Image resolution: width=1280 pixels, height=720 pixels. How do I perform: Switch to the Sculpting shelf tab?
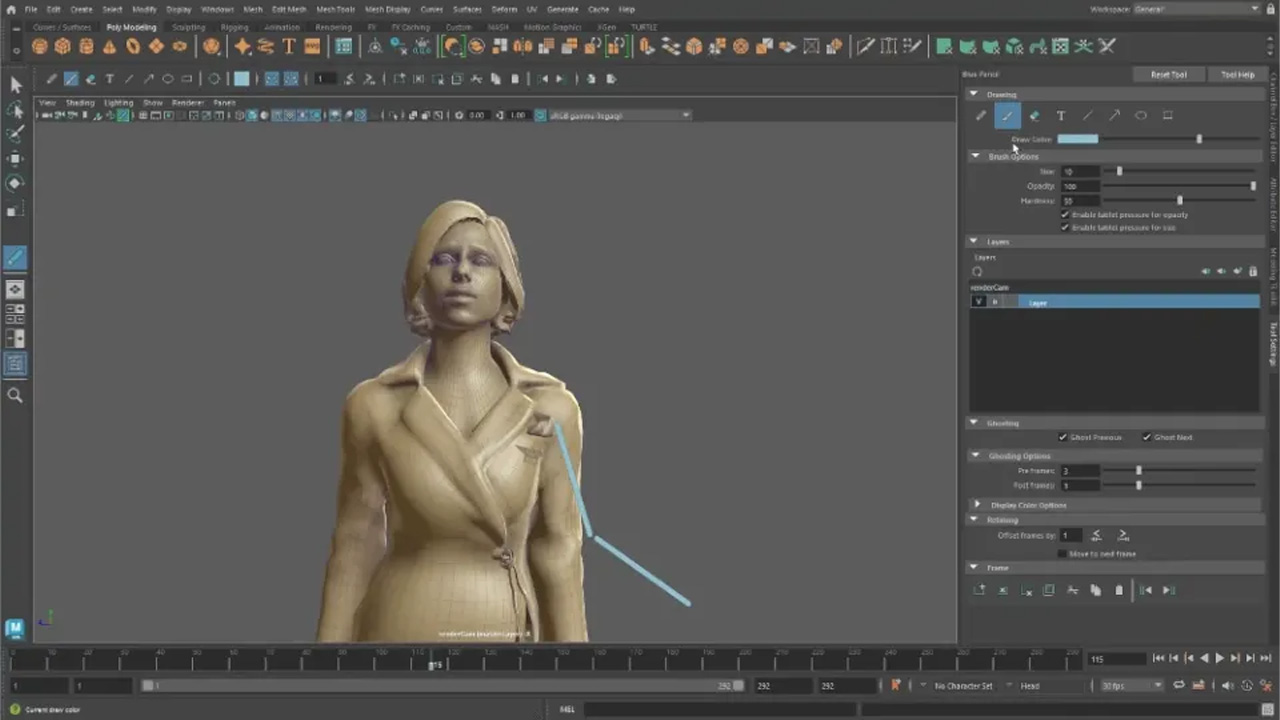coord(188,27)
